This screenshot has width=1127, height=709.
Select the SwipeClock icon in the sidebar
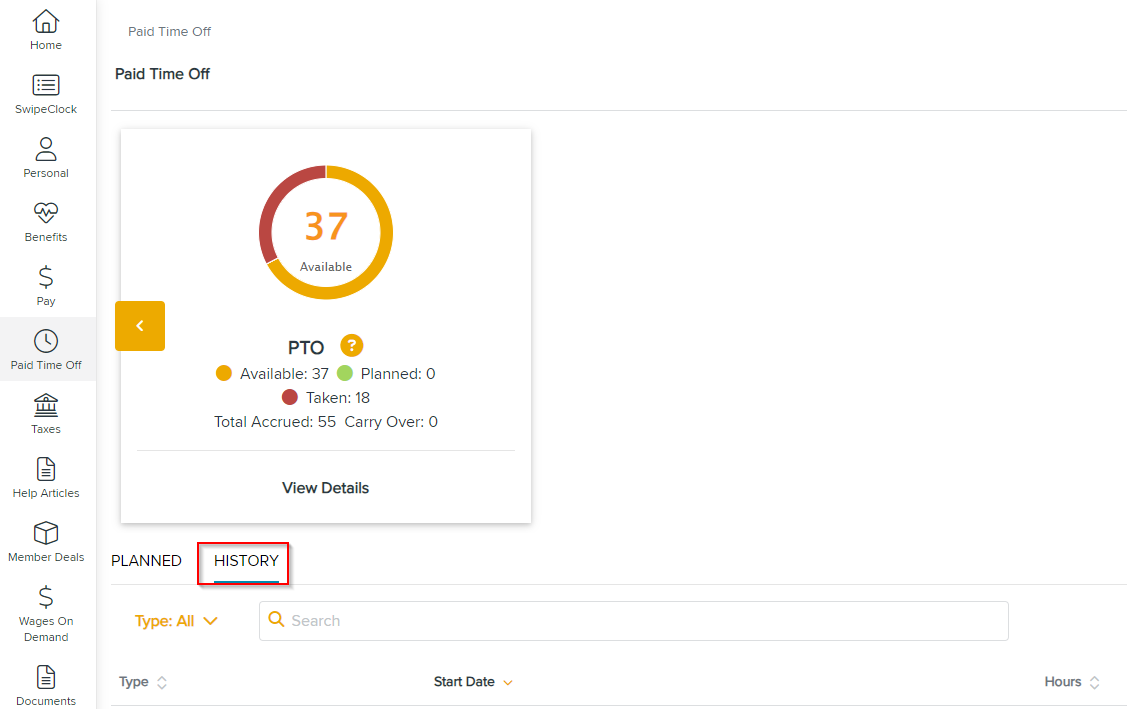click(45, 86)
